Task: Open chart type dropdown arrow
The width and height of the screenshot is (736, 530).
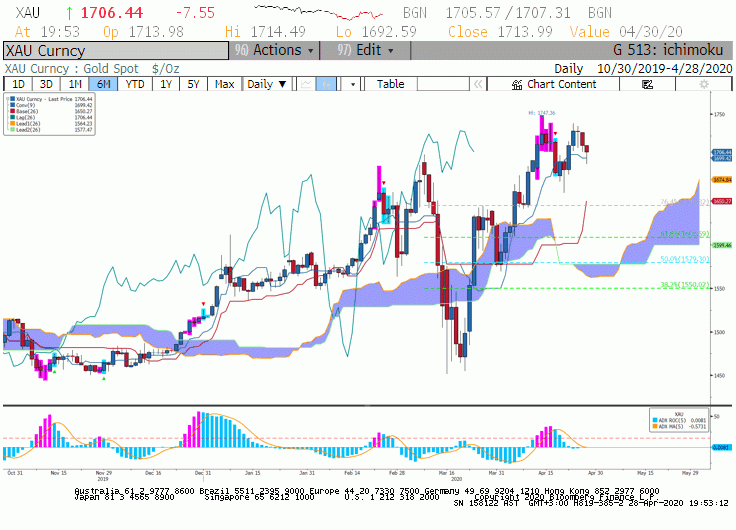Action: click(x=353, y=84)
